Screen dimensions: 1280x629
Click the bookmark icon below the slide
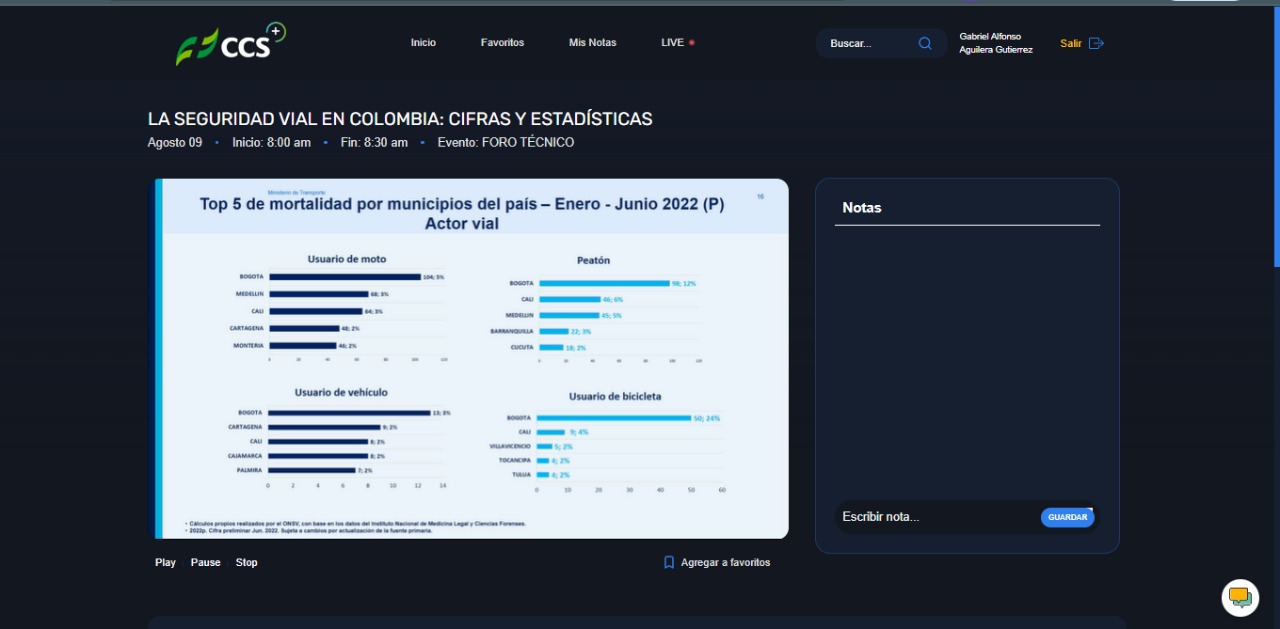[x=669, y=562]
